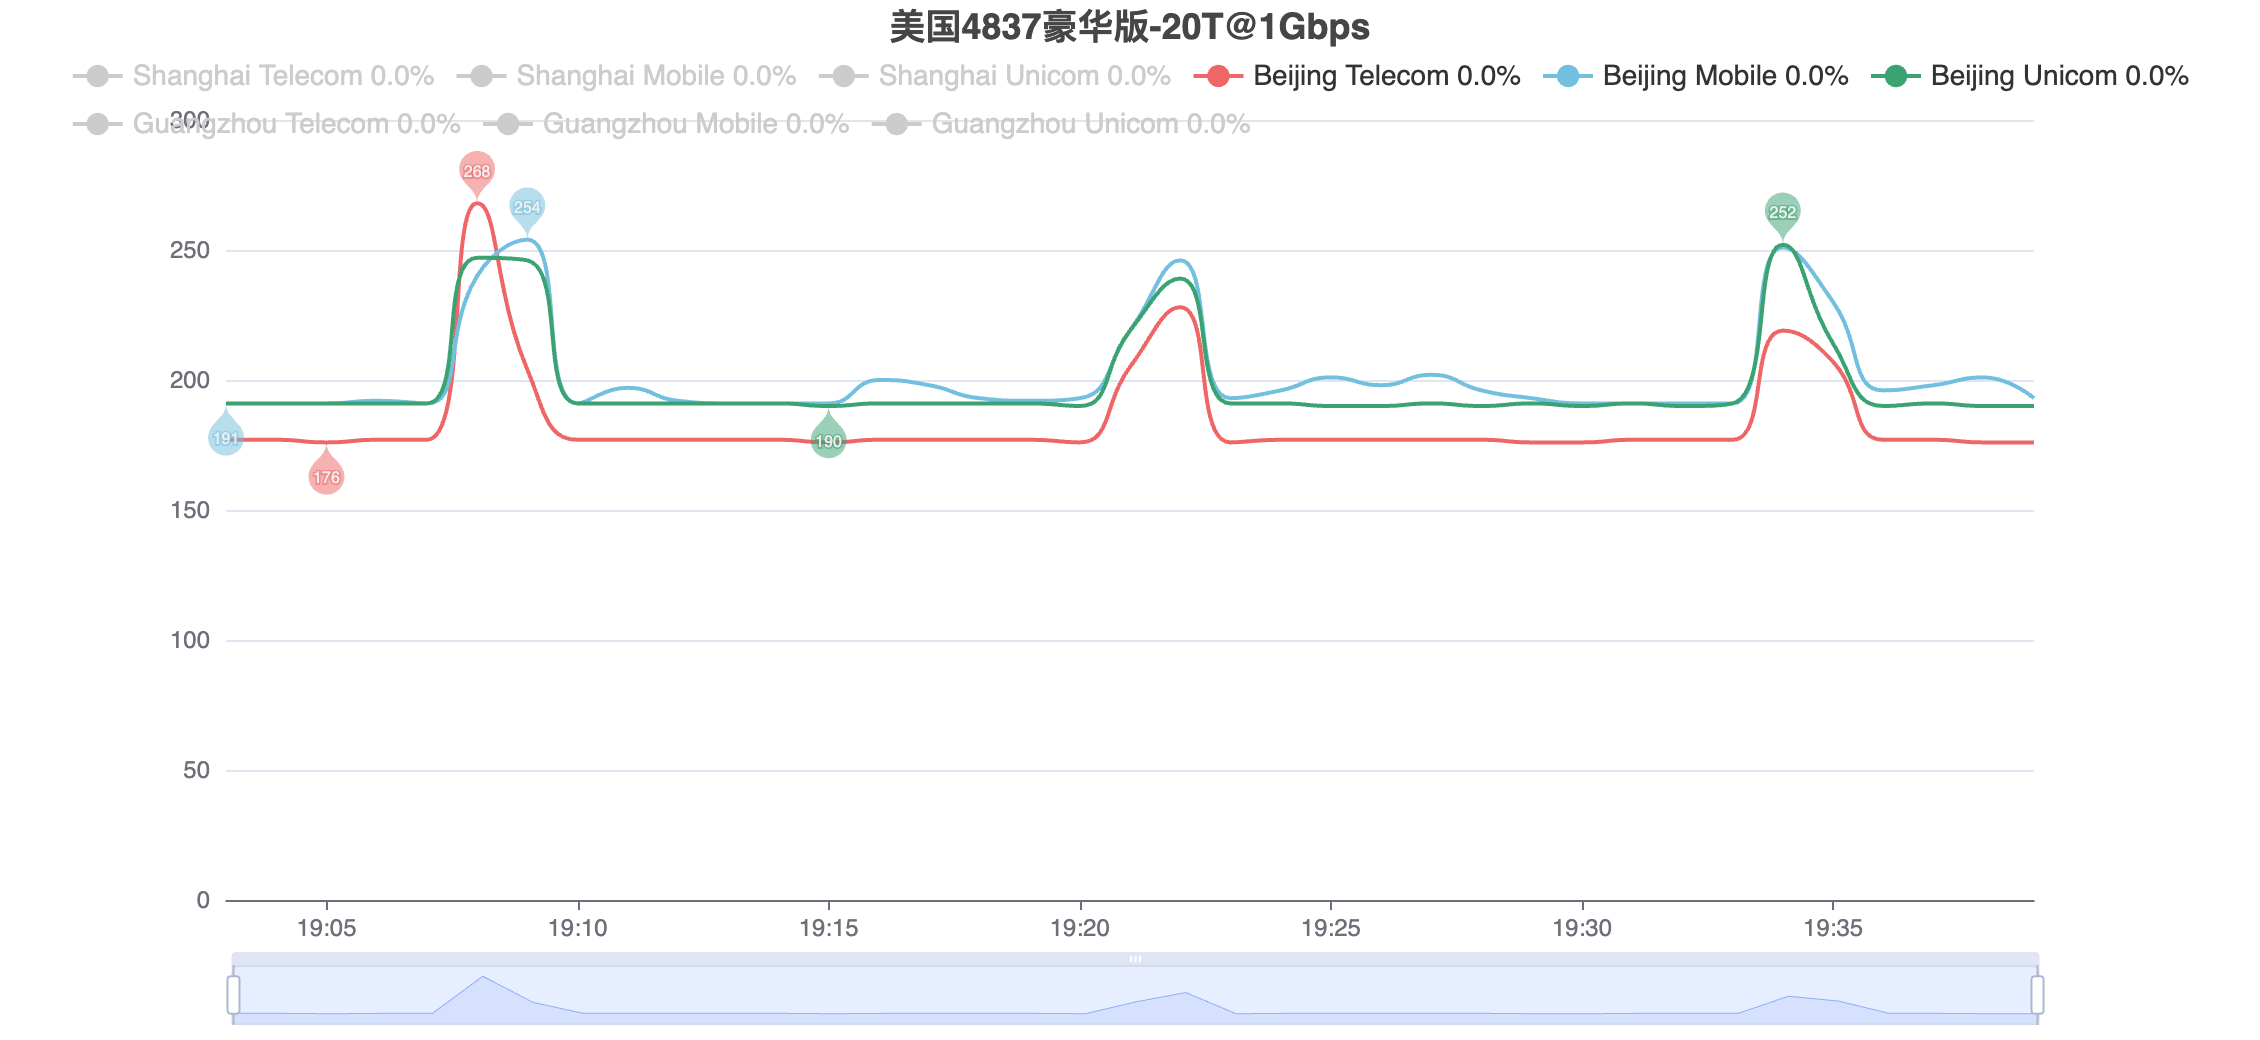Enable the Shanghai Mobile legend series
Image resolution: width=2260 pixels, height=1040 pixels.
click(x=626, y=76)
